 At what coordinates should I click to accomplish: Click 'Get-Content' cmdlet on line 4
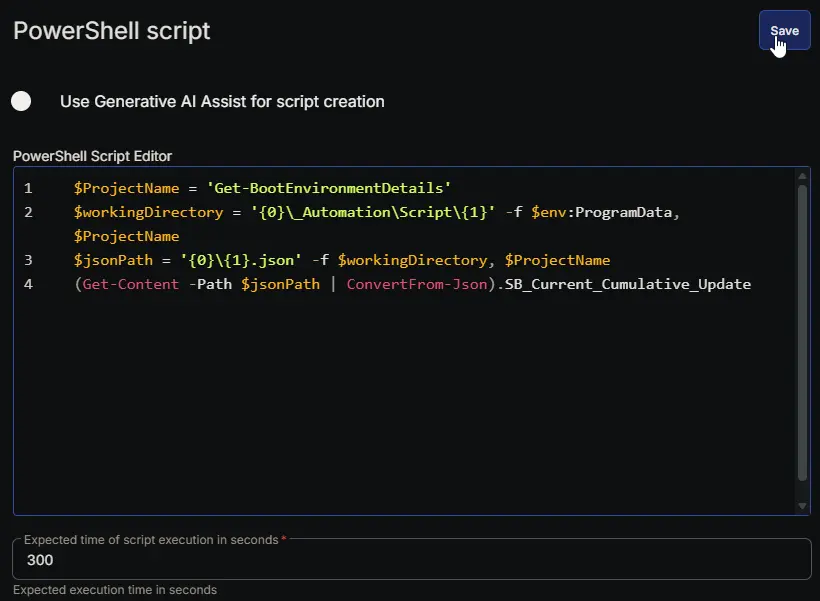[131, 284]
